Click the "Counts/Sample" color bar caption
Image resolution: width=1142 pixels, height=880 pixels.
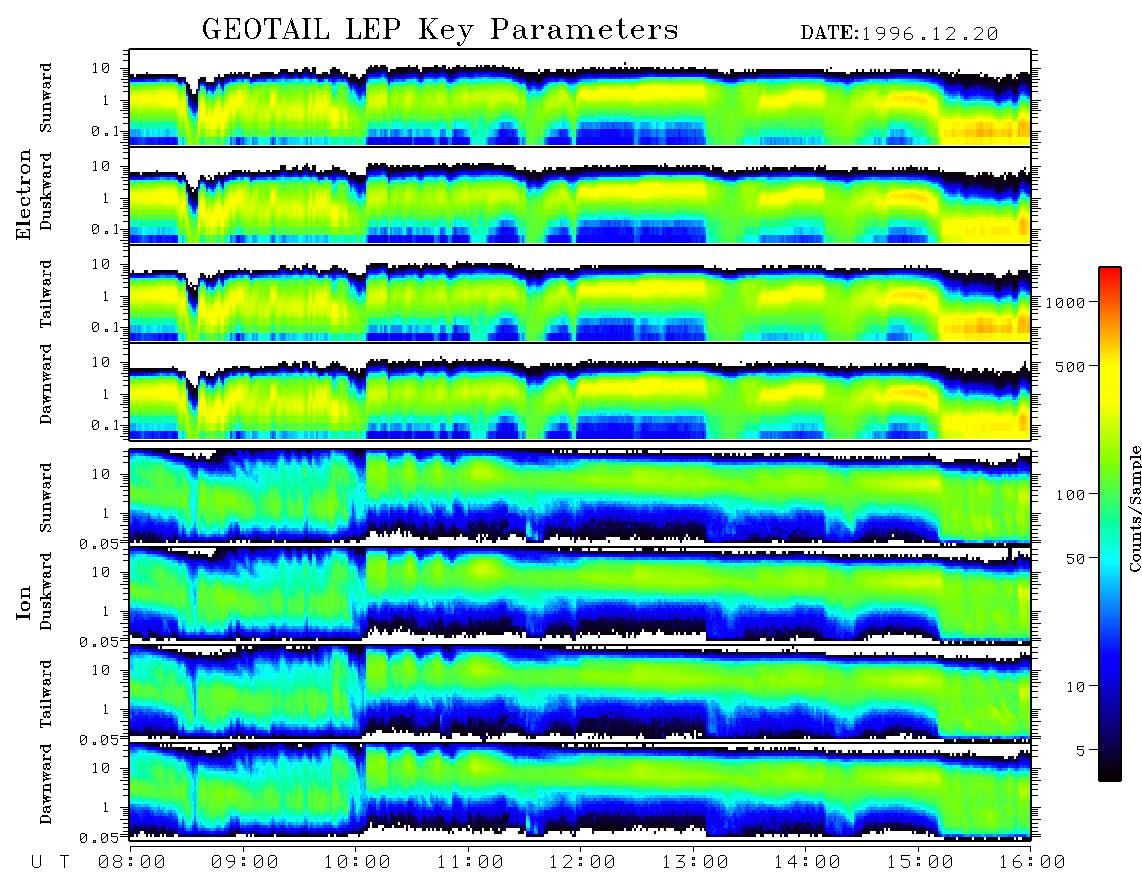pyautogui.click(x=1134, y=508)
